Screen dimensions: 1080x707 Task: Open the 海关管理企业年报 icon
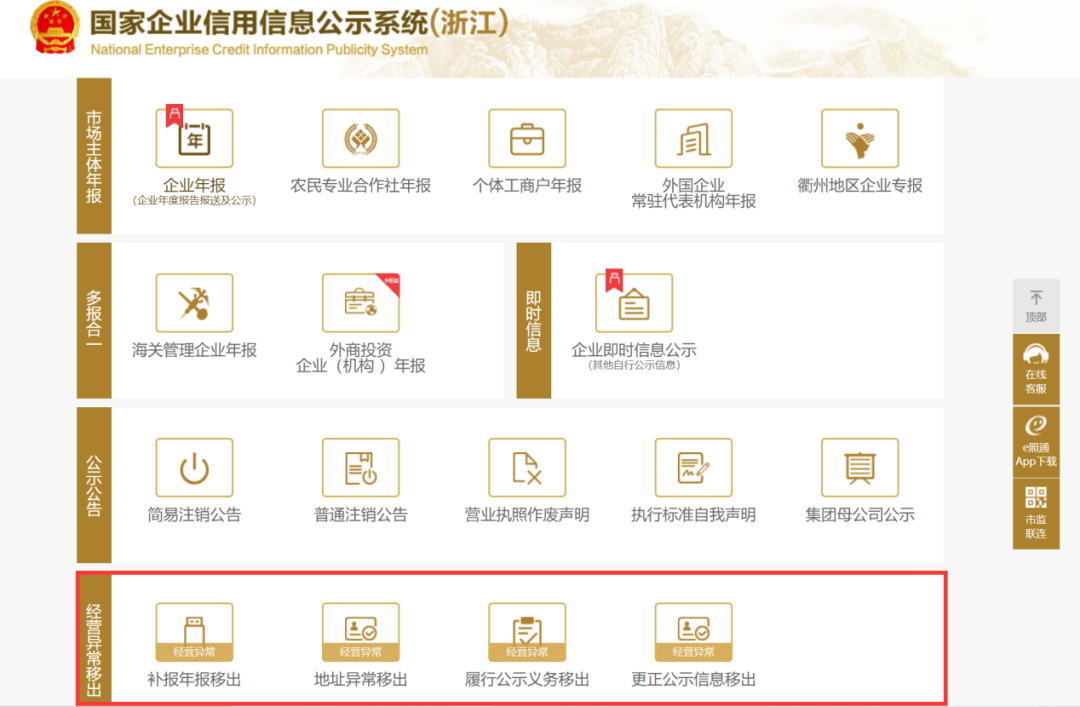click(x=194, y=303)
